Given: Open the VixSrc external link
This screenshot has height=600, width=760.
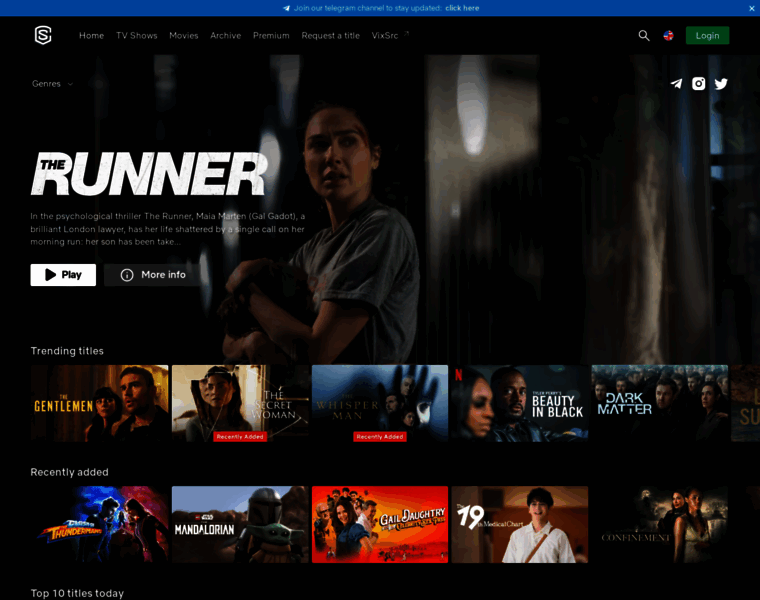Looking at the screenshot, I should tap(390, 35).
